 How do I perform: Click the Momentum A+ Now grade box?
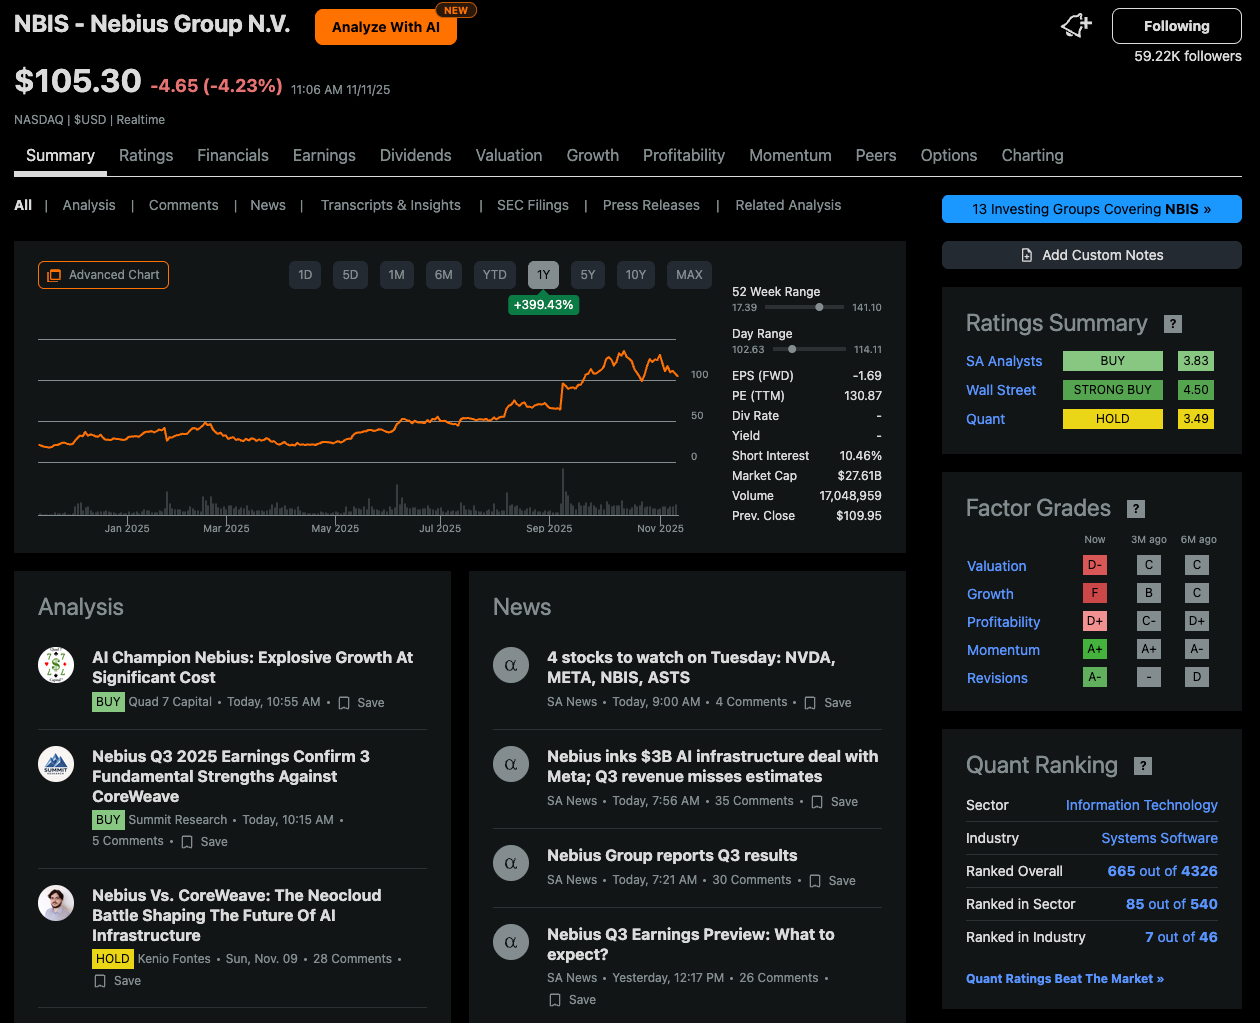click(1095, 649)
